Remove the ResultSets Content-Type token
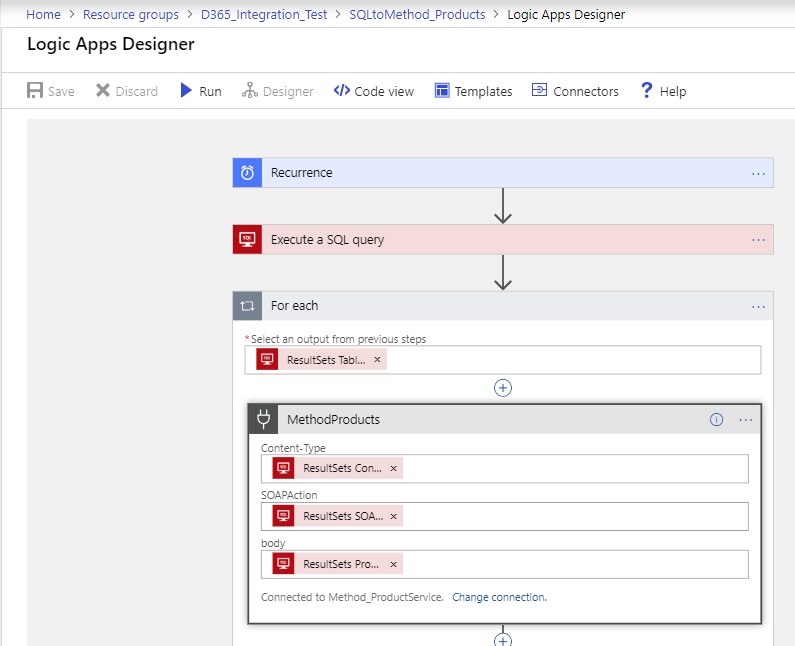This screenshot has width=795, height=646. [x=393, y=468]
